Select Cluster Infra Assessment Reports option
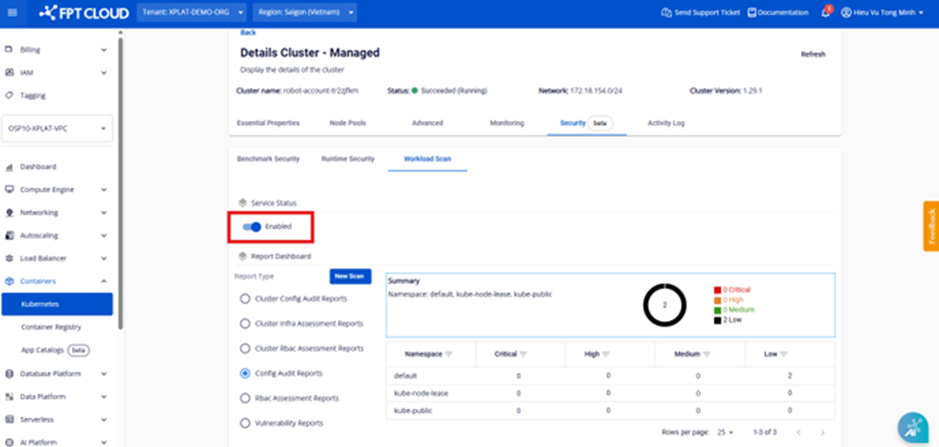939x447 pixels. [x=245, y=324]
